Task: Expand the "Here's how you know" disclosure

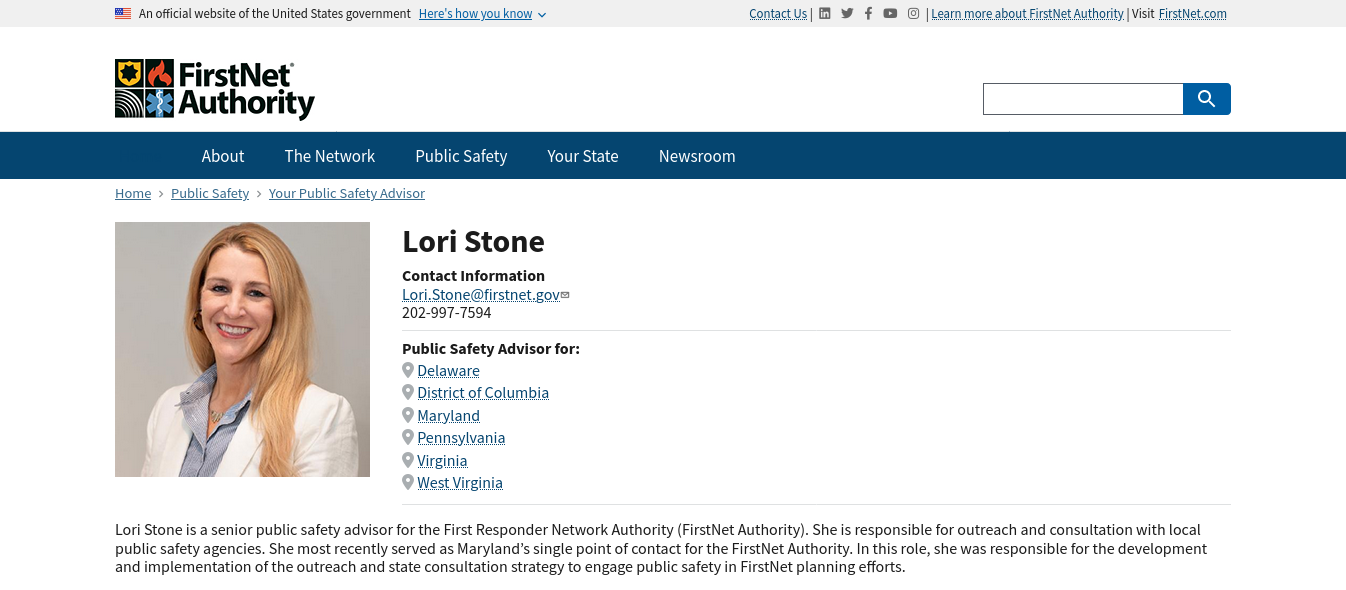Action: (x=483, y=14)
